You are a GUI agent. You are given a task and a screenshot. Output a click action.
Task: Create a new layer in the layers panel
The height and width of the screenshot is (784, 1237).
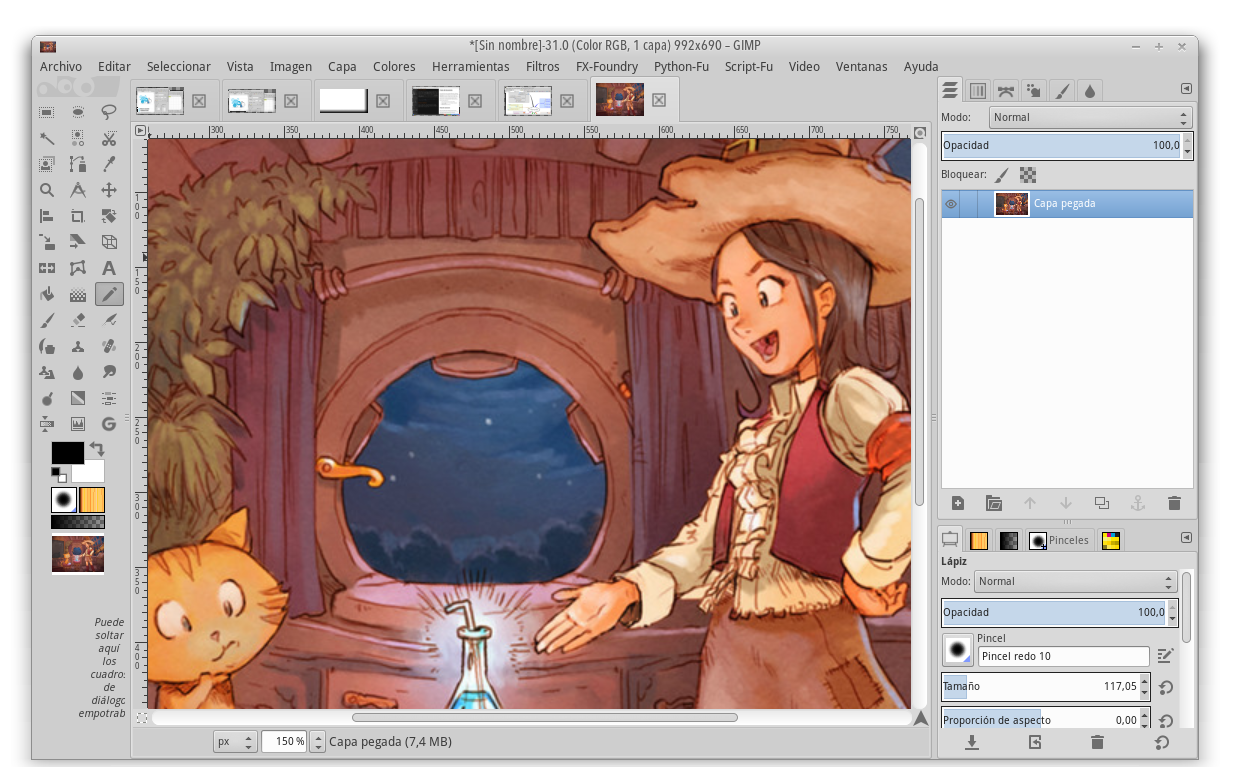click(x=957, y=503)
